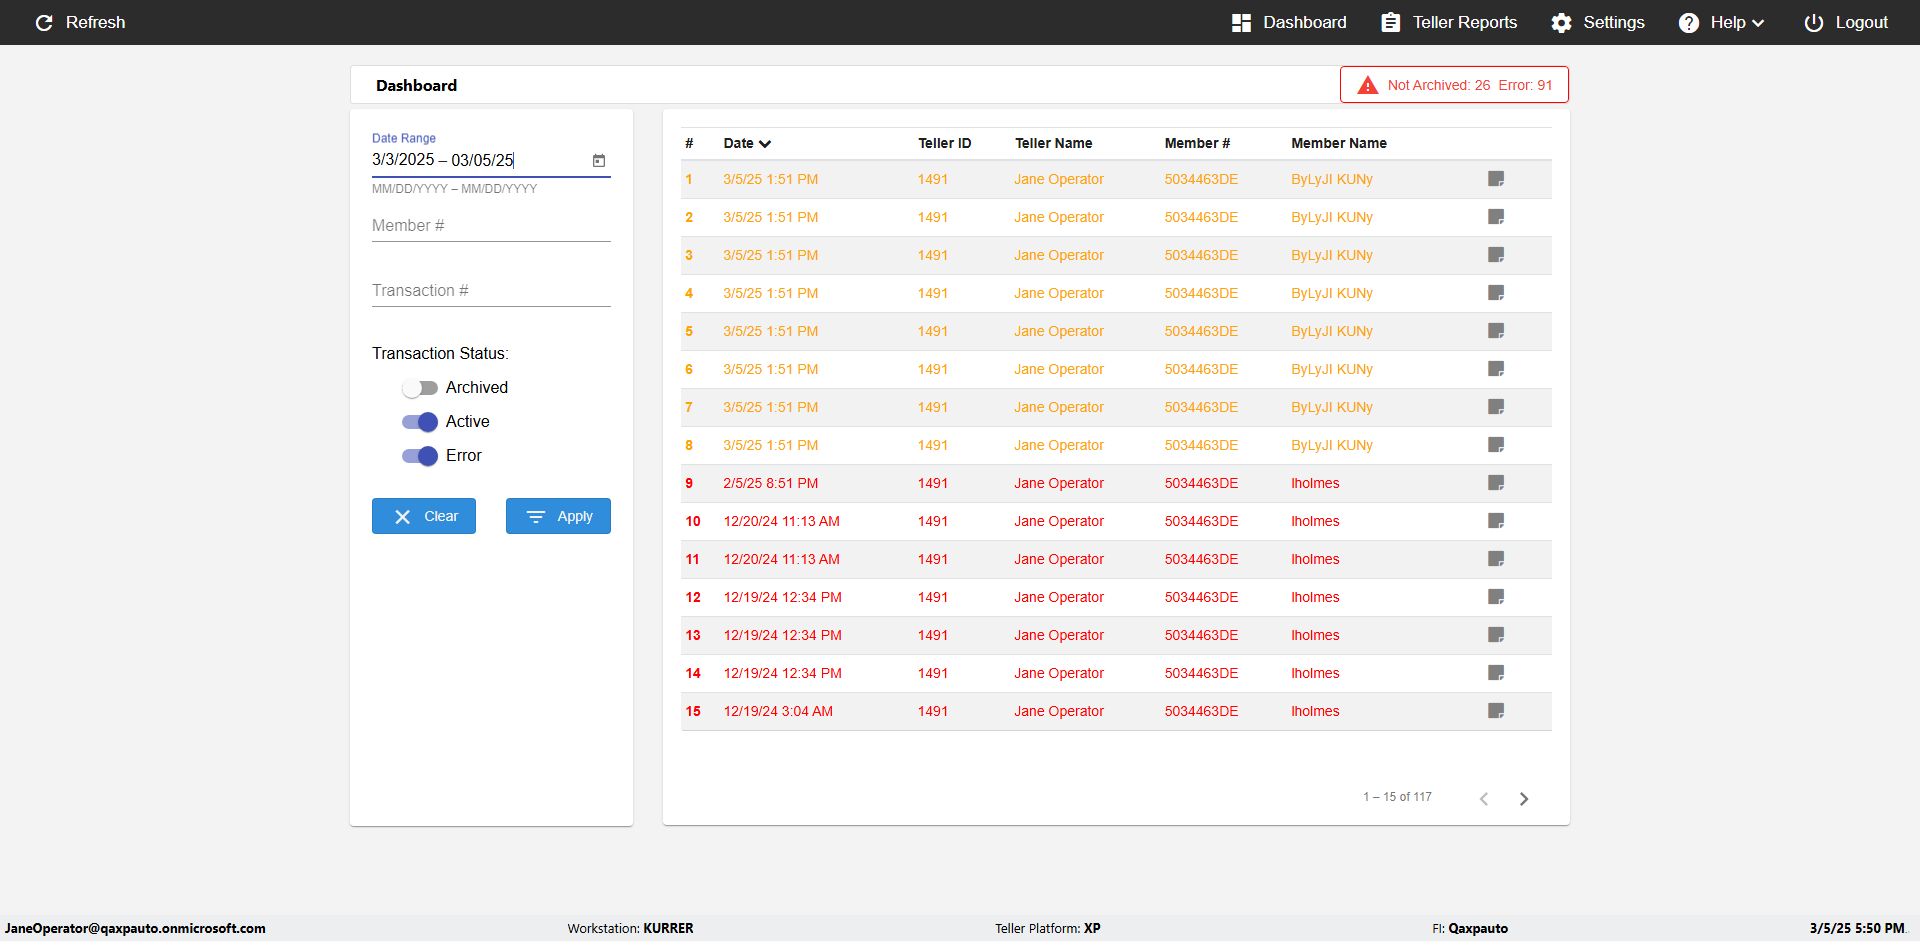Viewport: 1920px width, 941px height.
Task: Open Teller Reports from top navigation
Action: point(1449,23)
